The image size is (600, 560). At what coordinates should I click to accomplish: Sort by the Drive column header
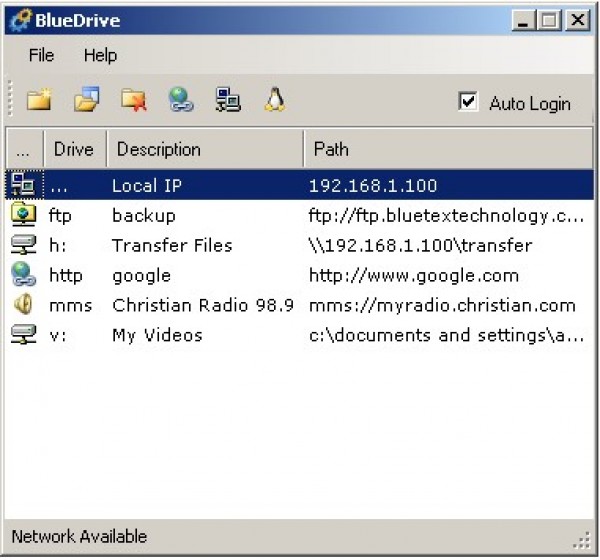click(75, 149)
